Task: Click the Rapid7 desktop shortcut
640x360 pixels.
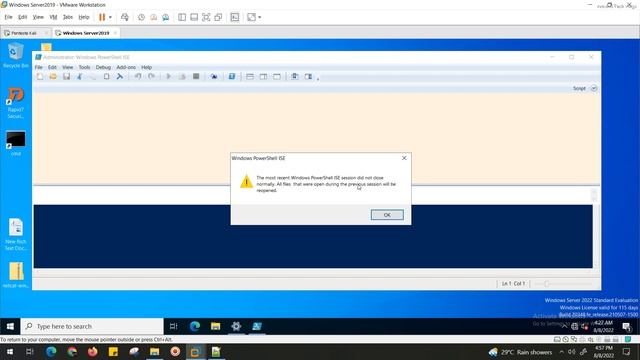Action: click(x=16, y=103)
